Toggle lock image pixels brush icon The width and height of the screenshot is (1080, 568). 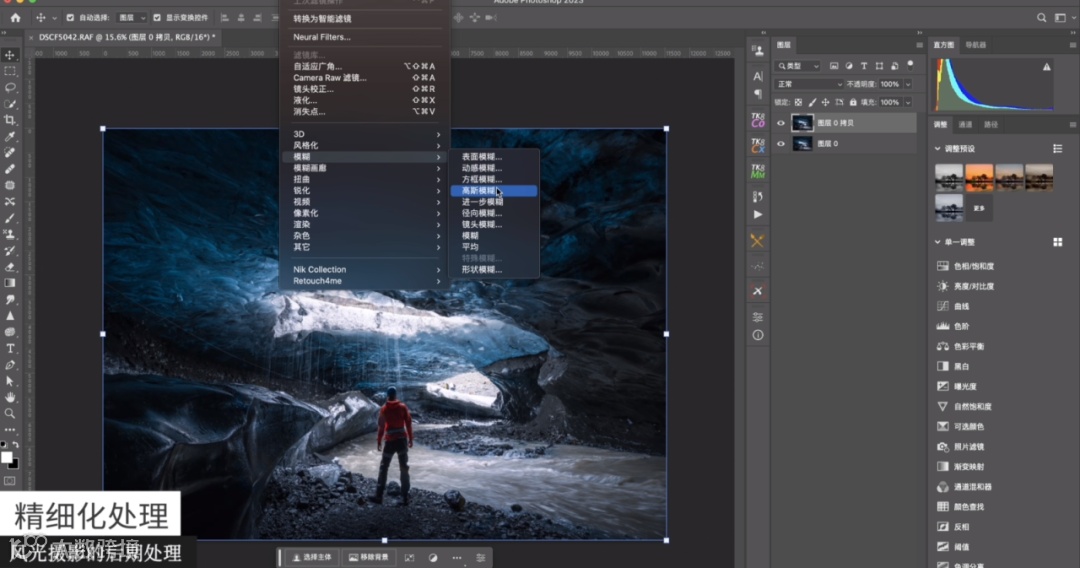[812, 103]
